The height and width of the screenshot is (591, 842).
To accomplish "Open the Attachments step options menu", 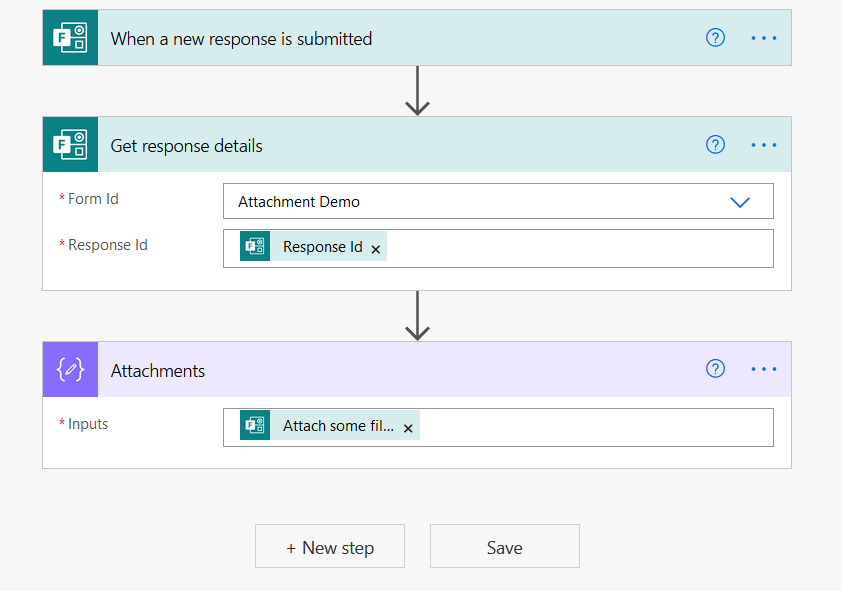I will tap(764, 369).
